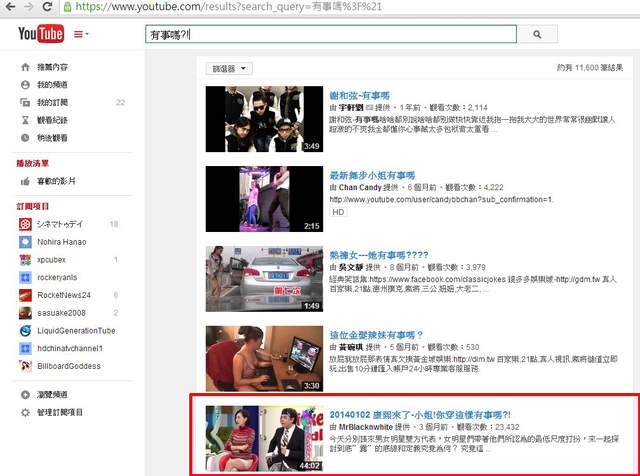Click the YouTube logo
The image size is (640, 476).
(41, 35)
